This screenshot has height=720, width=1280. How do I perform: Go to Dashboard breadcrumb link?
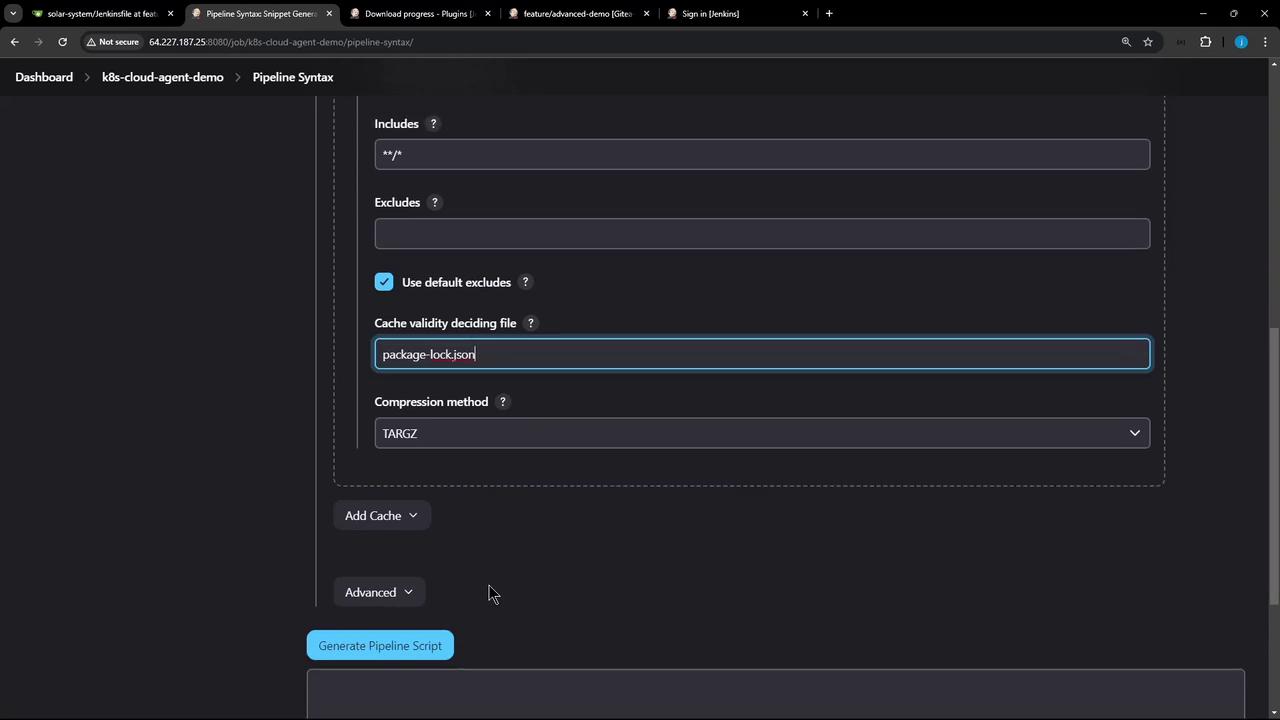[x=44, y=77]
